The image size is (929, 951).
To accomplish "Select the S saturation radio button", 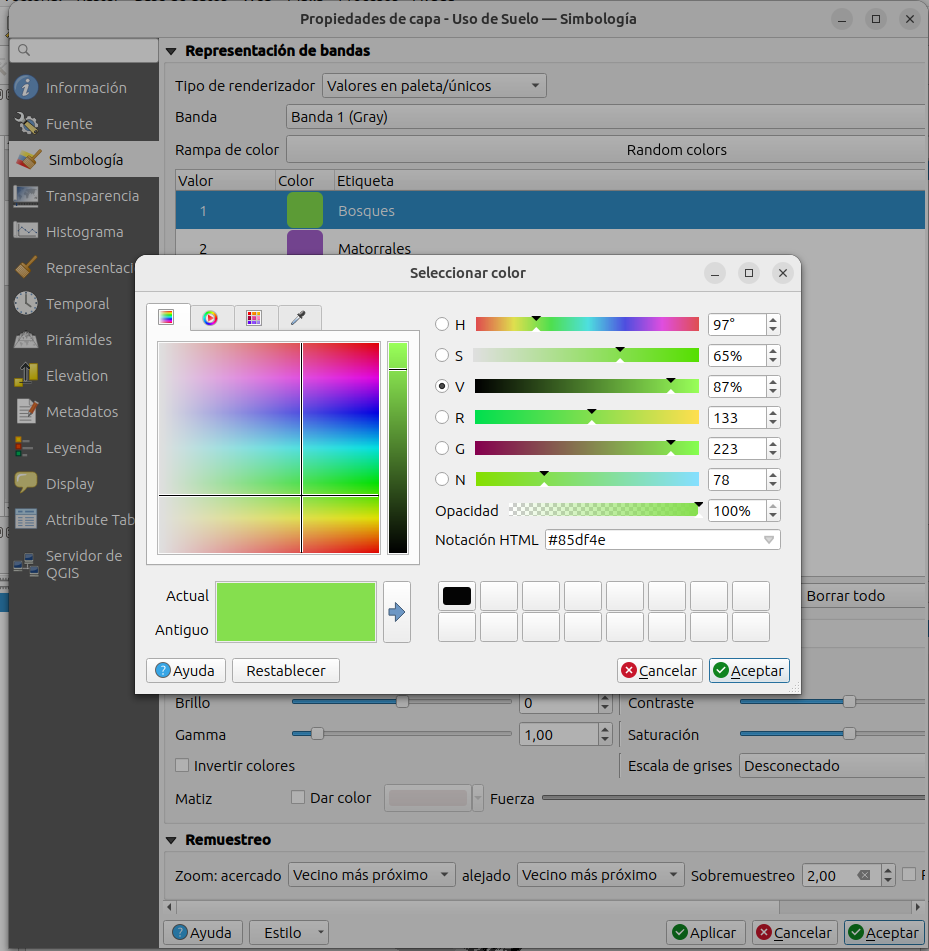I will (442, 356).
